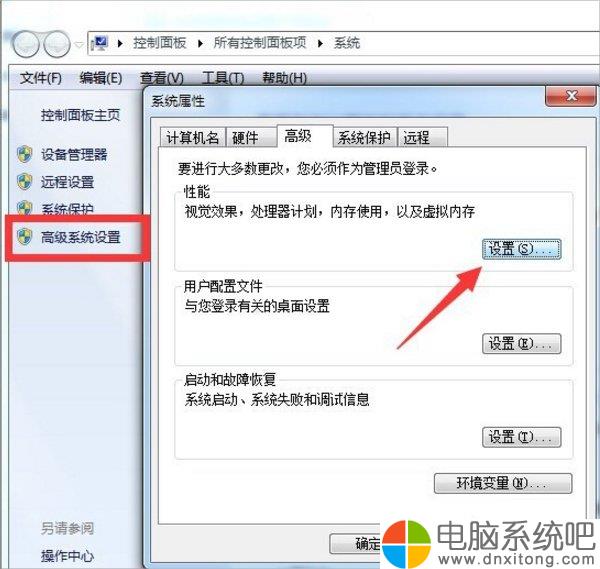
Task: Open the 工具(T) menu
Action: pos(223,78)
